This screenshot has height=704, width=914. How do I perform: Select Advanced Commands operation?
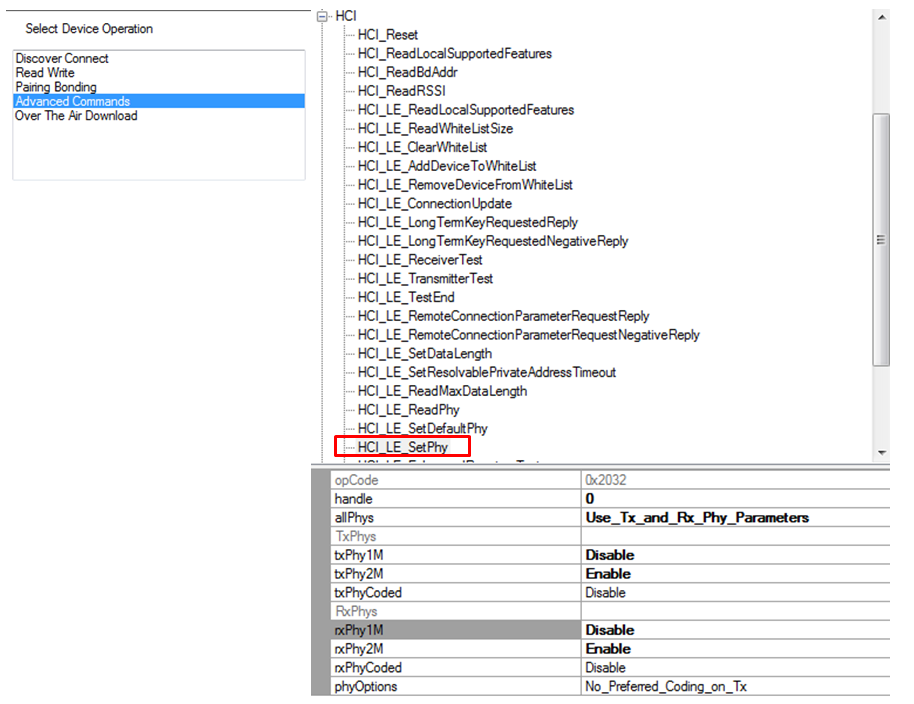point(72,101)
